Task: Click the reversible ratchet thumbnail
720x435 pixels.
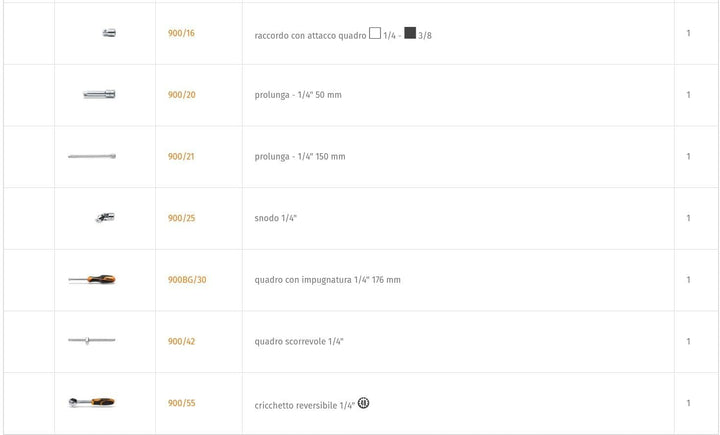Action: point(91,402)
